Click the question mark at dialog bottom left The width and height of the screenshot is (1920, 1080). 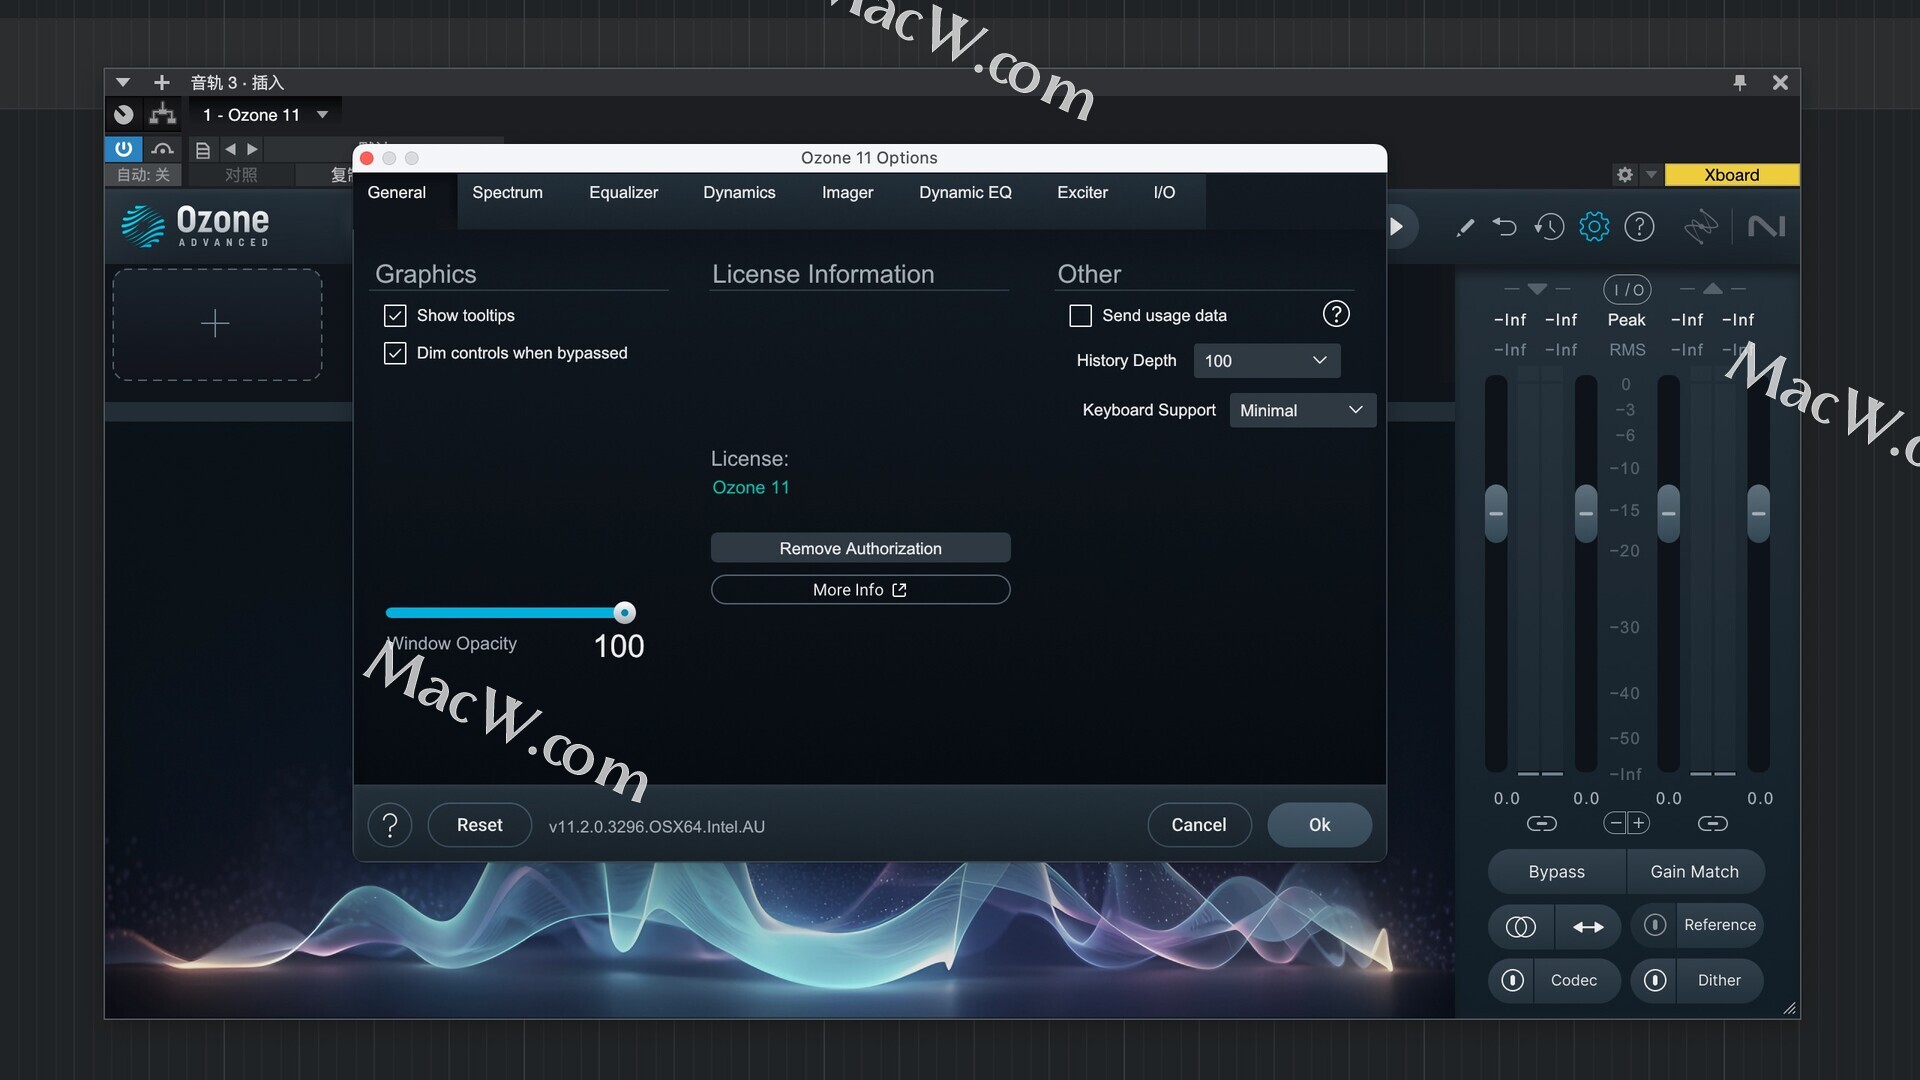tap(390, 825)
